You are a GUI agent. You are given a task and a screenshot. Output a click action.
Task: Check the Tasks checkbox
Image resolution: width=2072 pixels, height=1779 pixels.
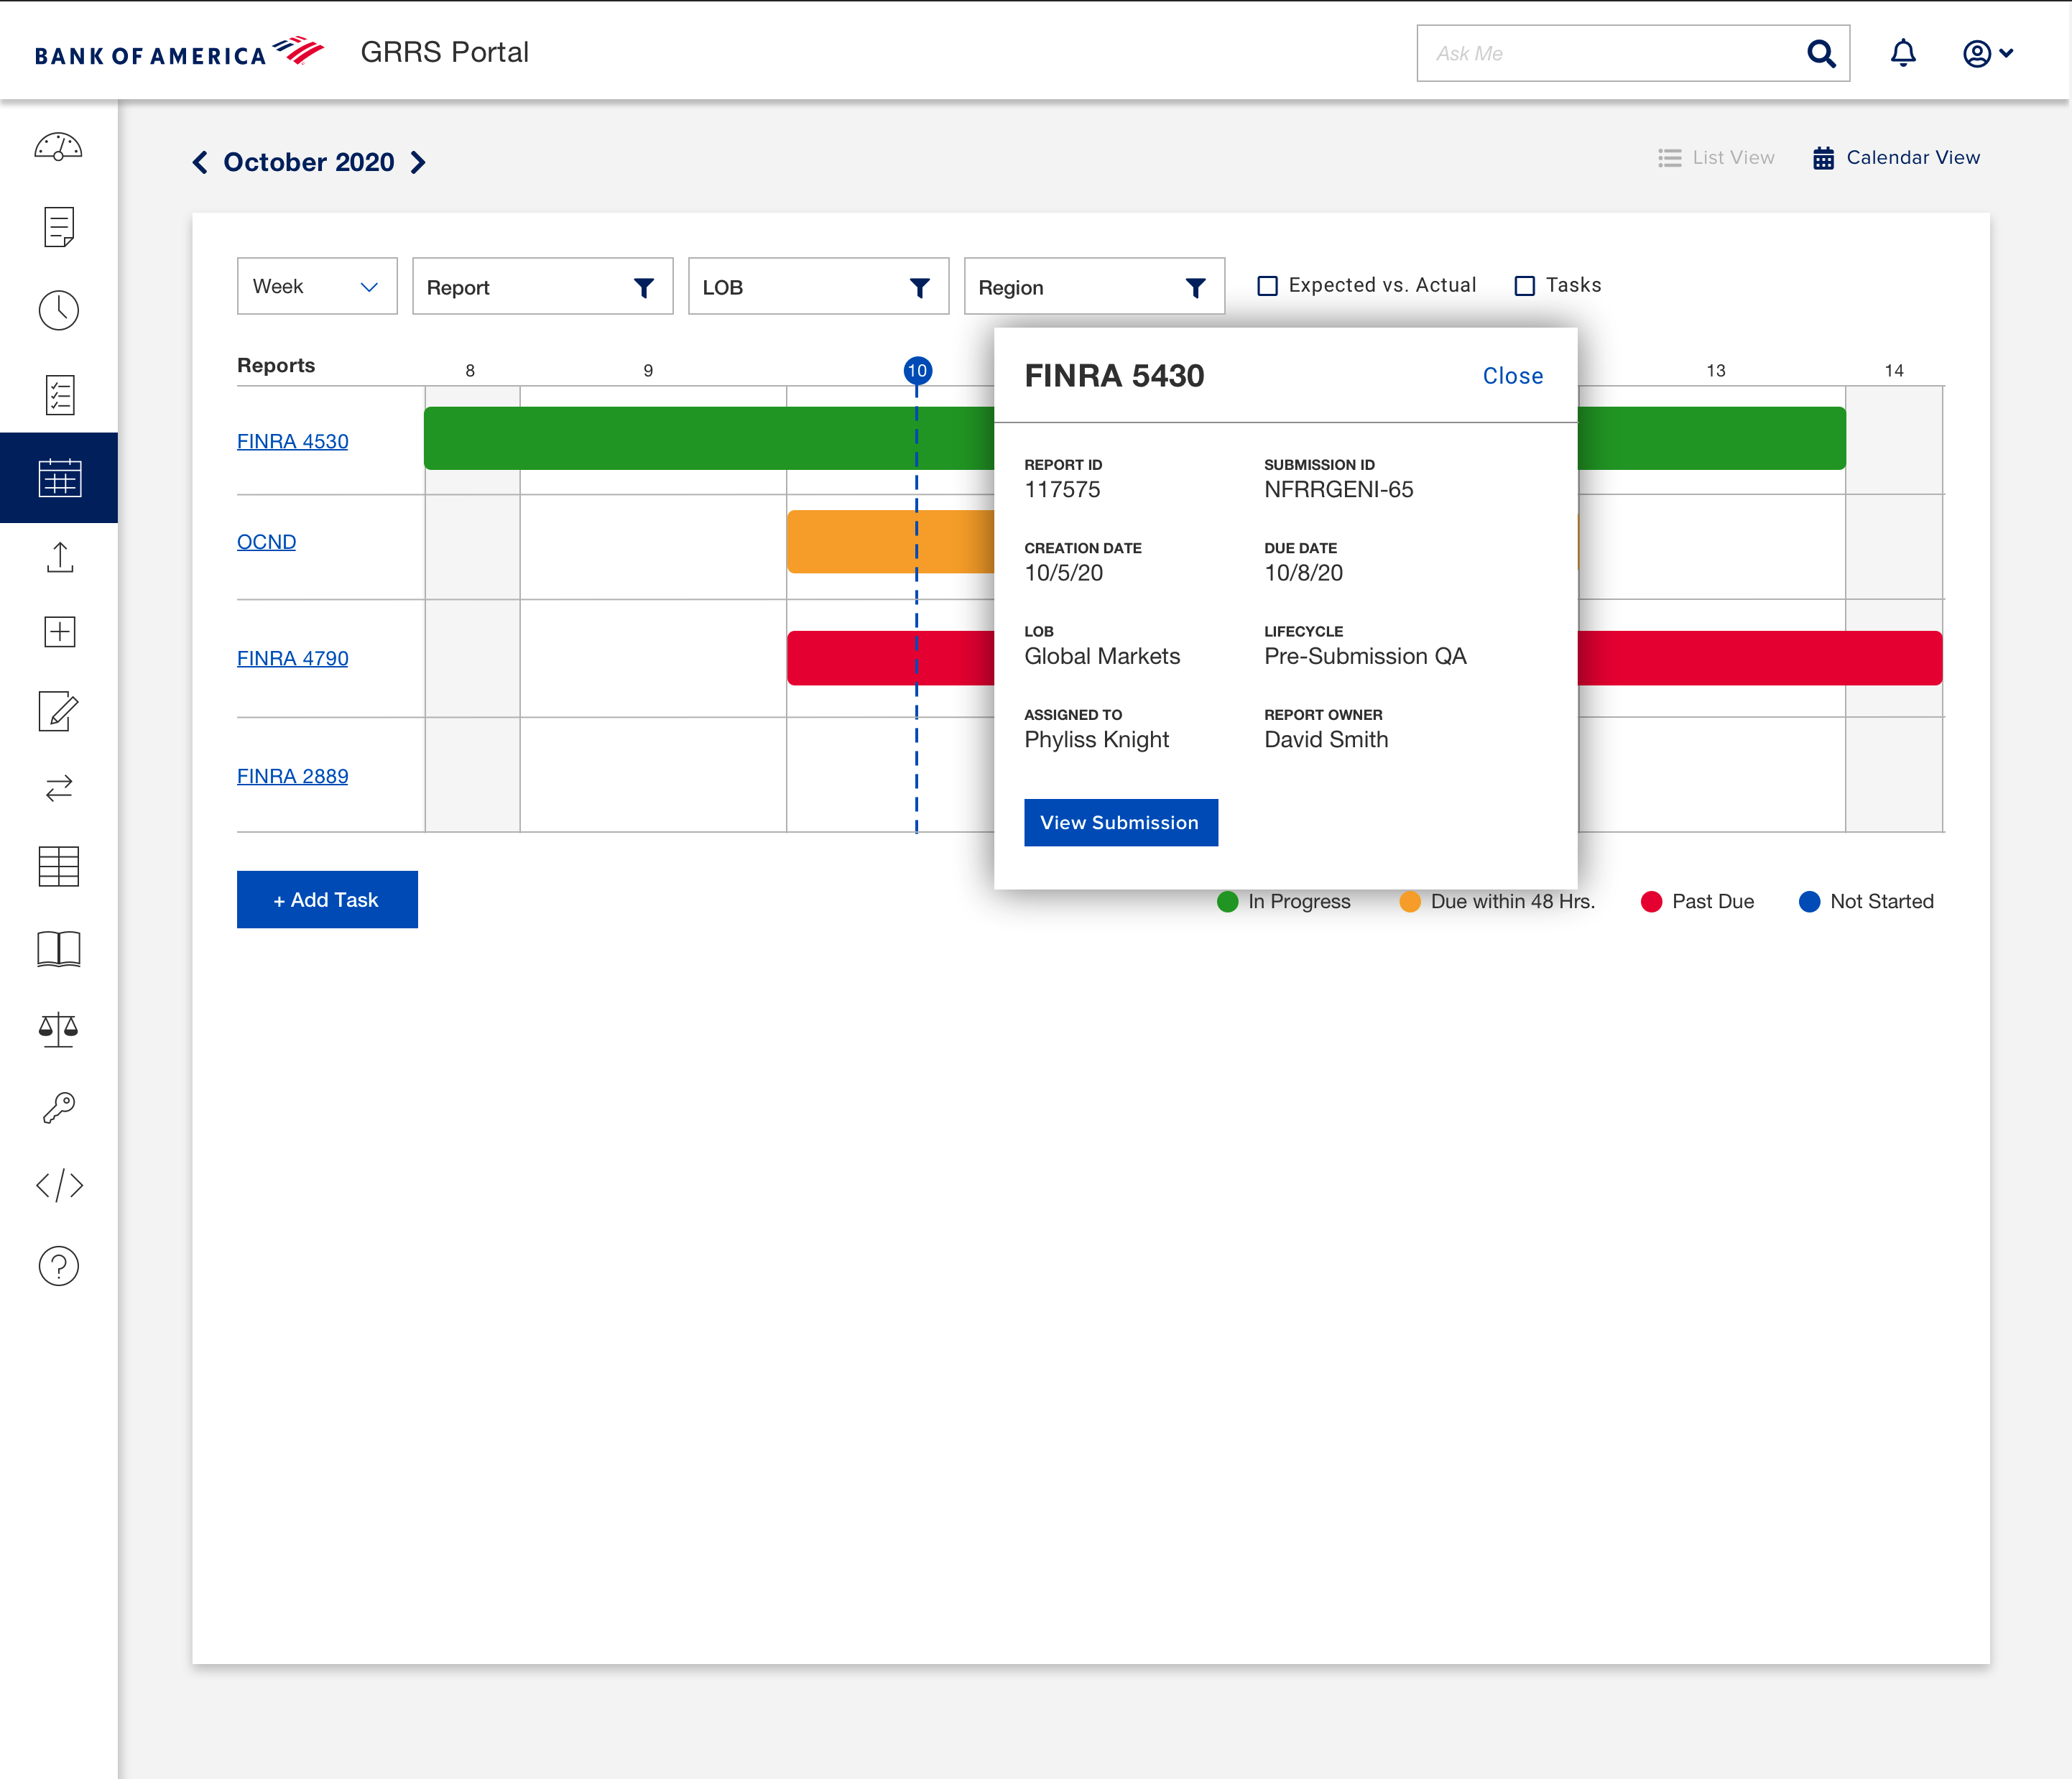click(x=1524, y=286)
